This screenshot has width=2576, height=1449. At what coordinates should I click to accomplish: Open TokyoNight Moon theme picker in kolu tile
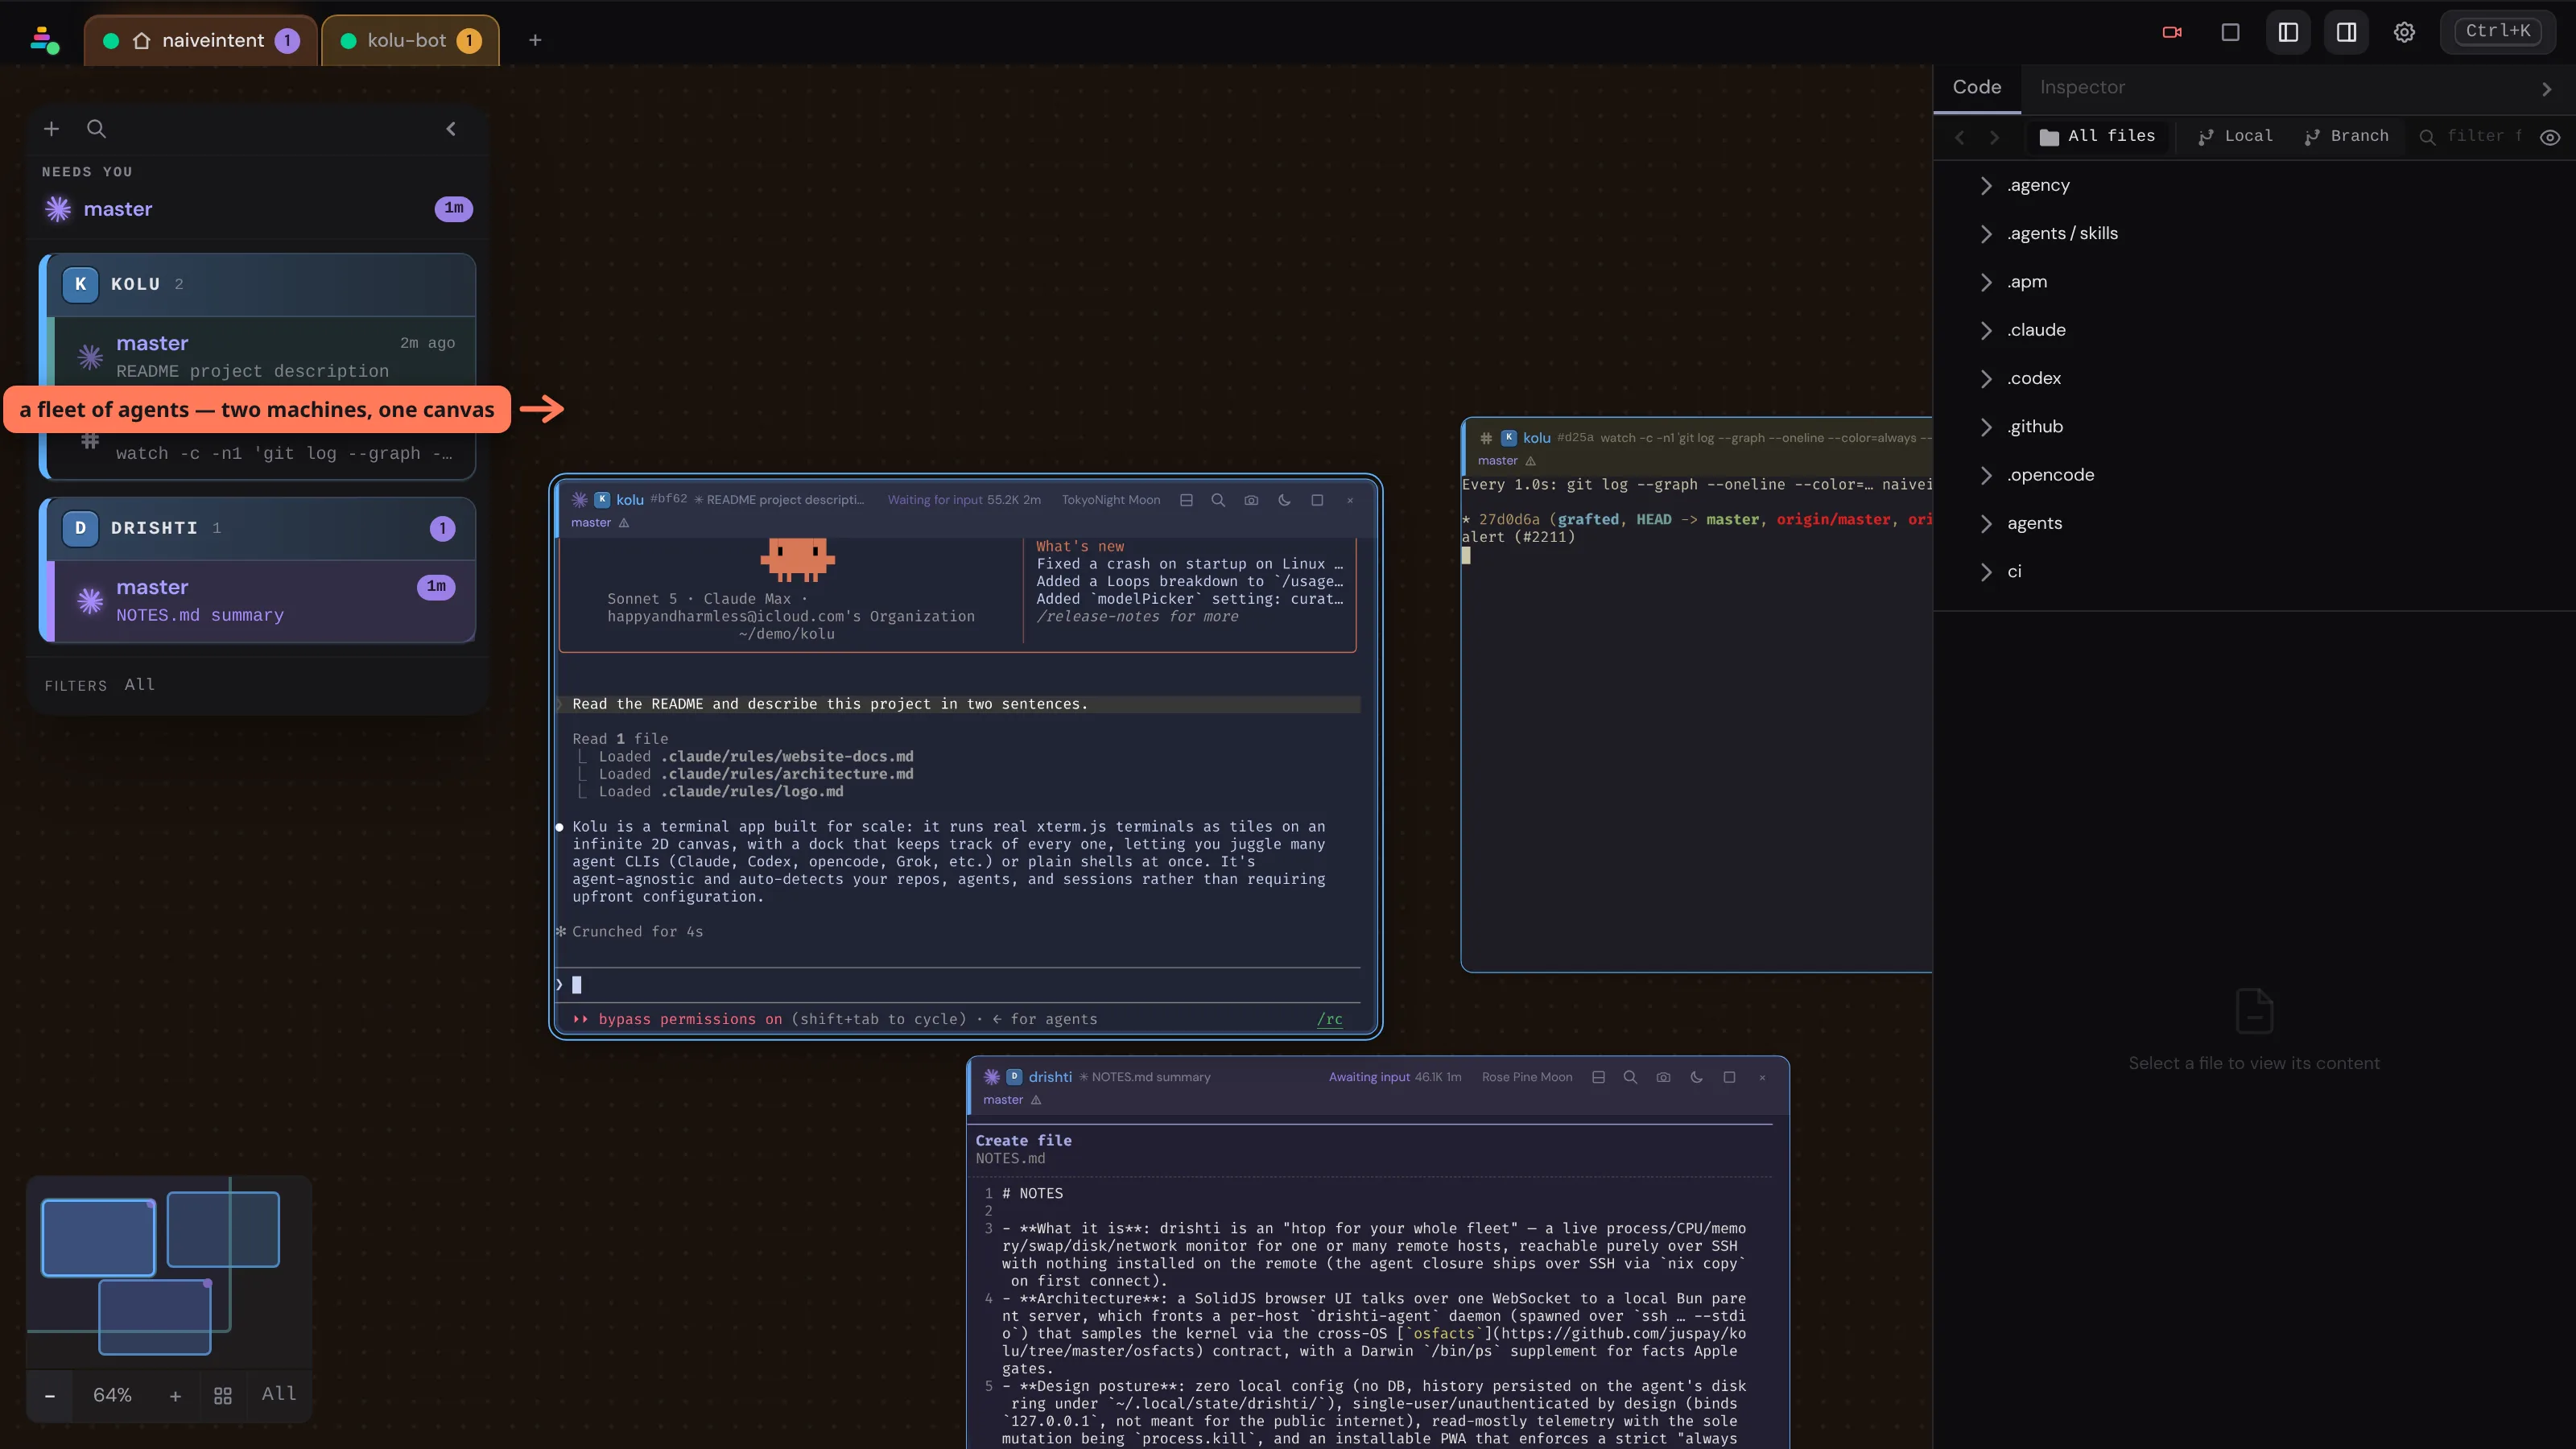point(1111,500)
